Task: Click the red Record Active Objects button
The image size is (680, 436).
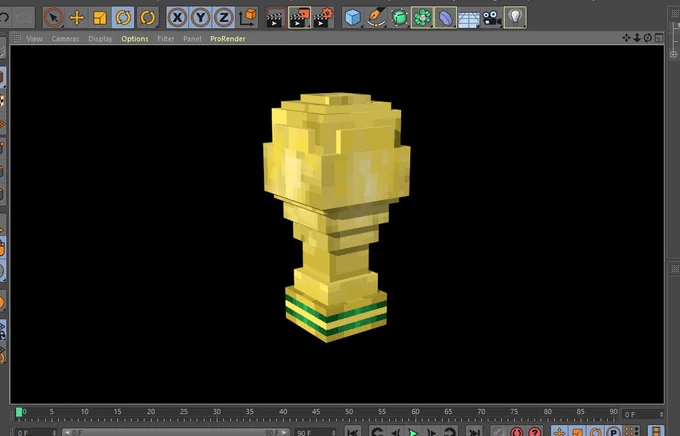Action: [x=516, y=432]
